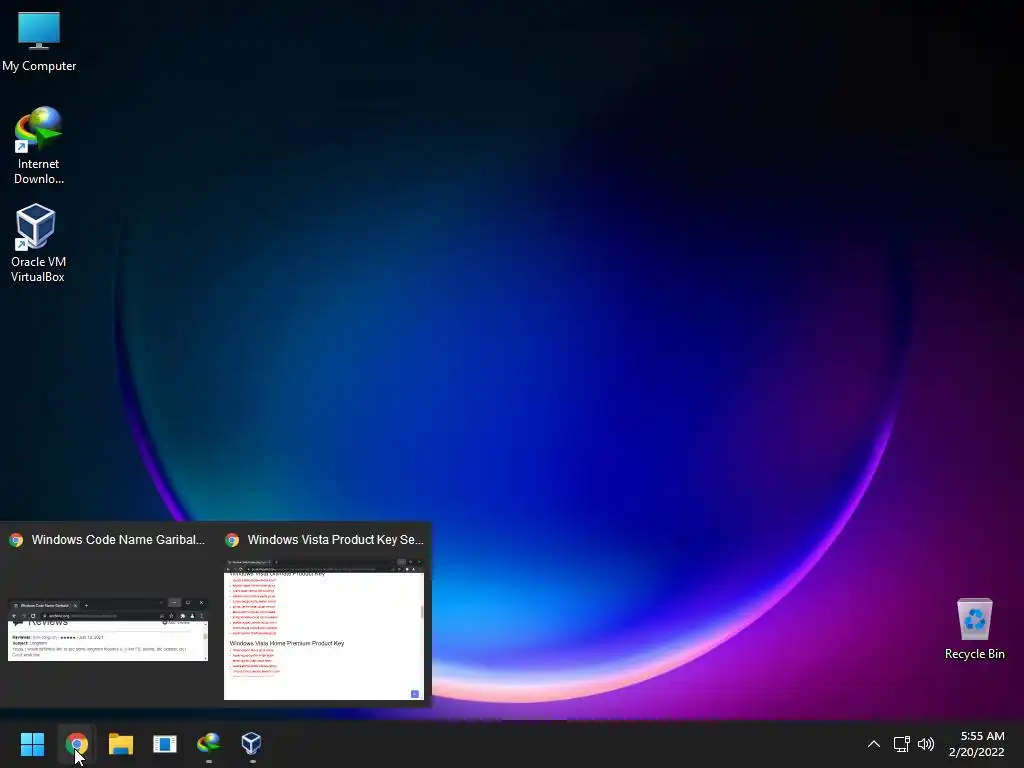Show hidden system tray icons
Screen dimensions: 1024x768
874,744
